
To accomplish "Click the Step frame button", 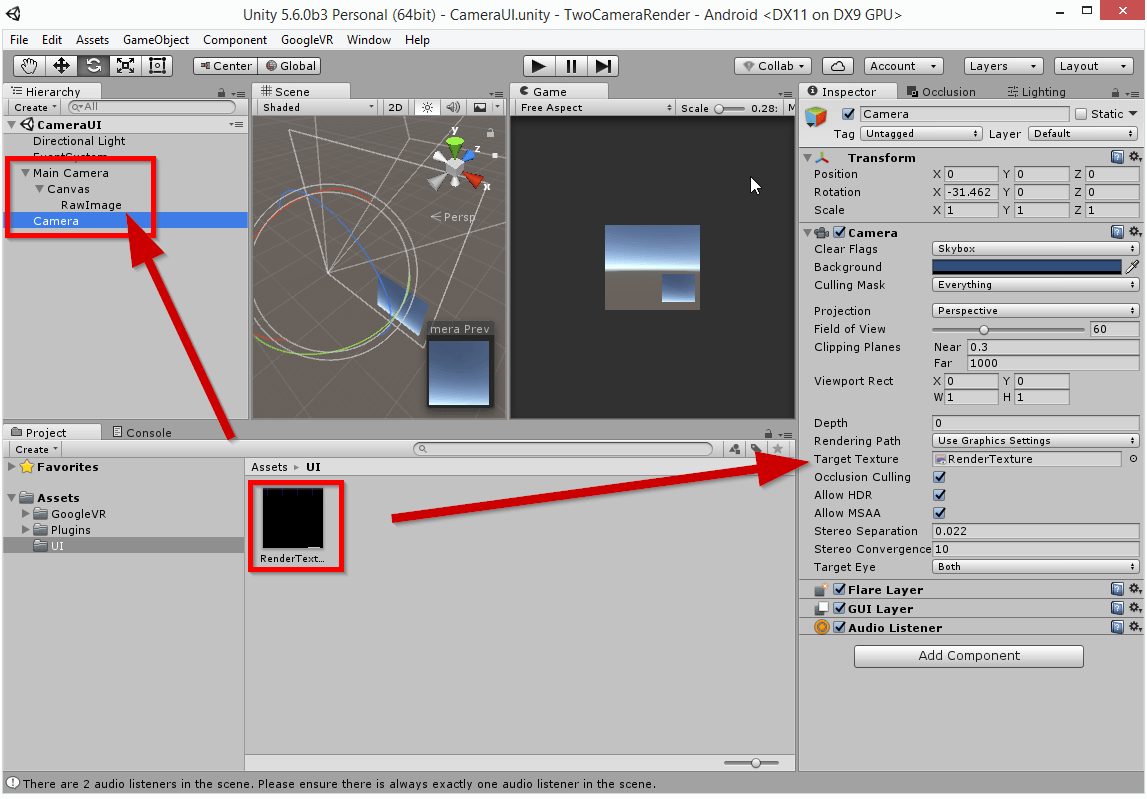I will pos(603,66).
